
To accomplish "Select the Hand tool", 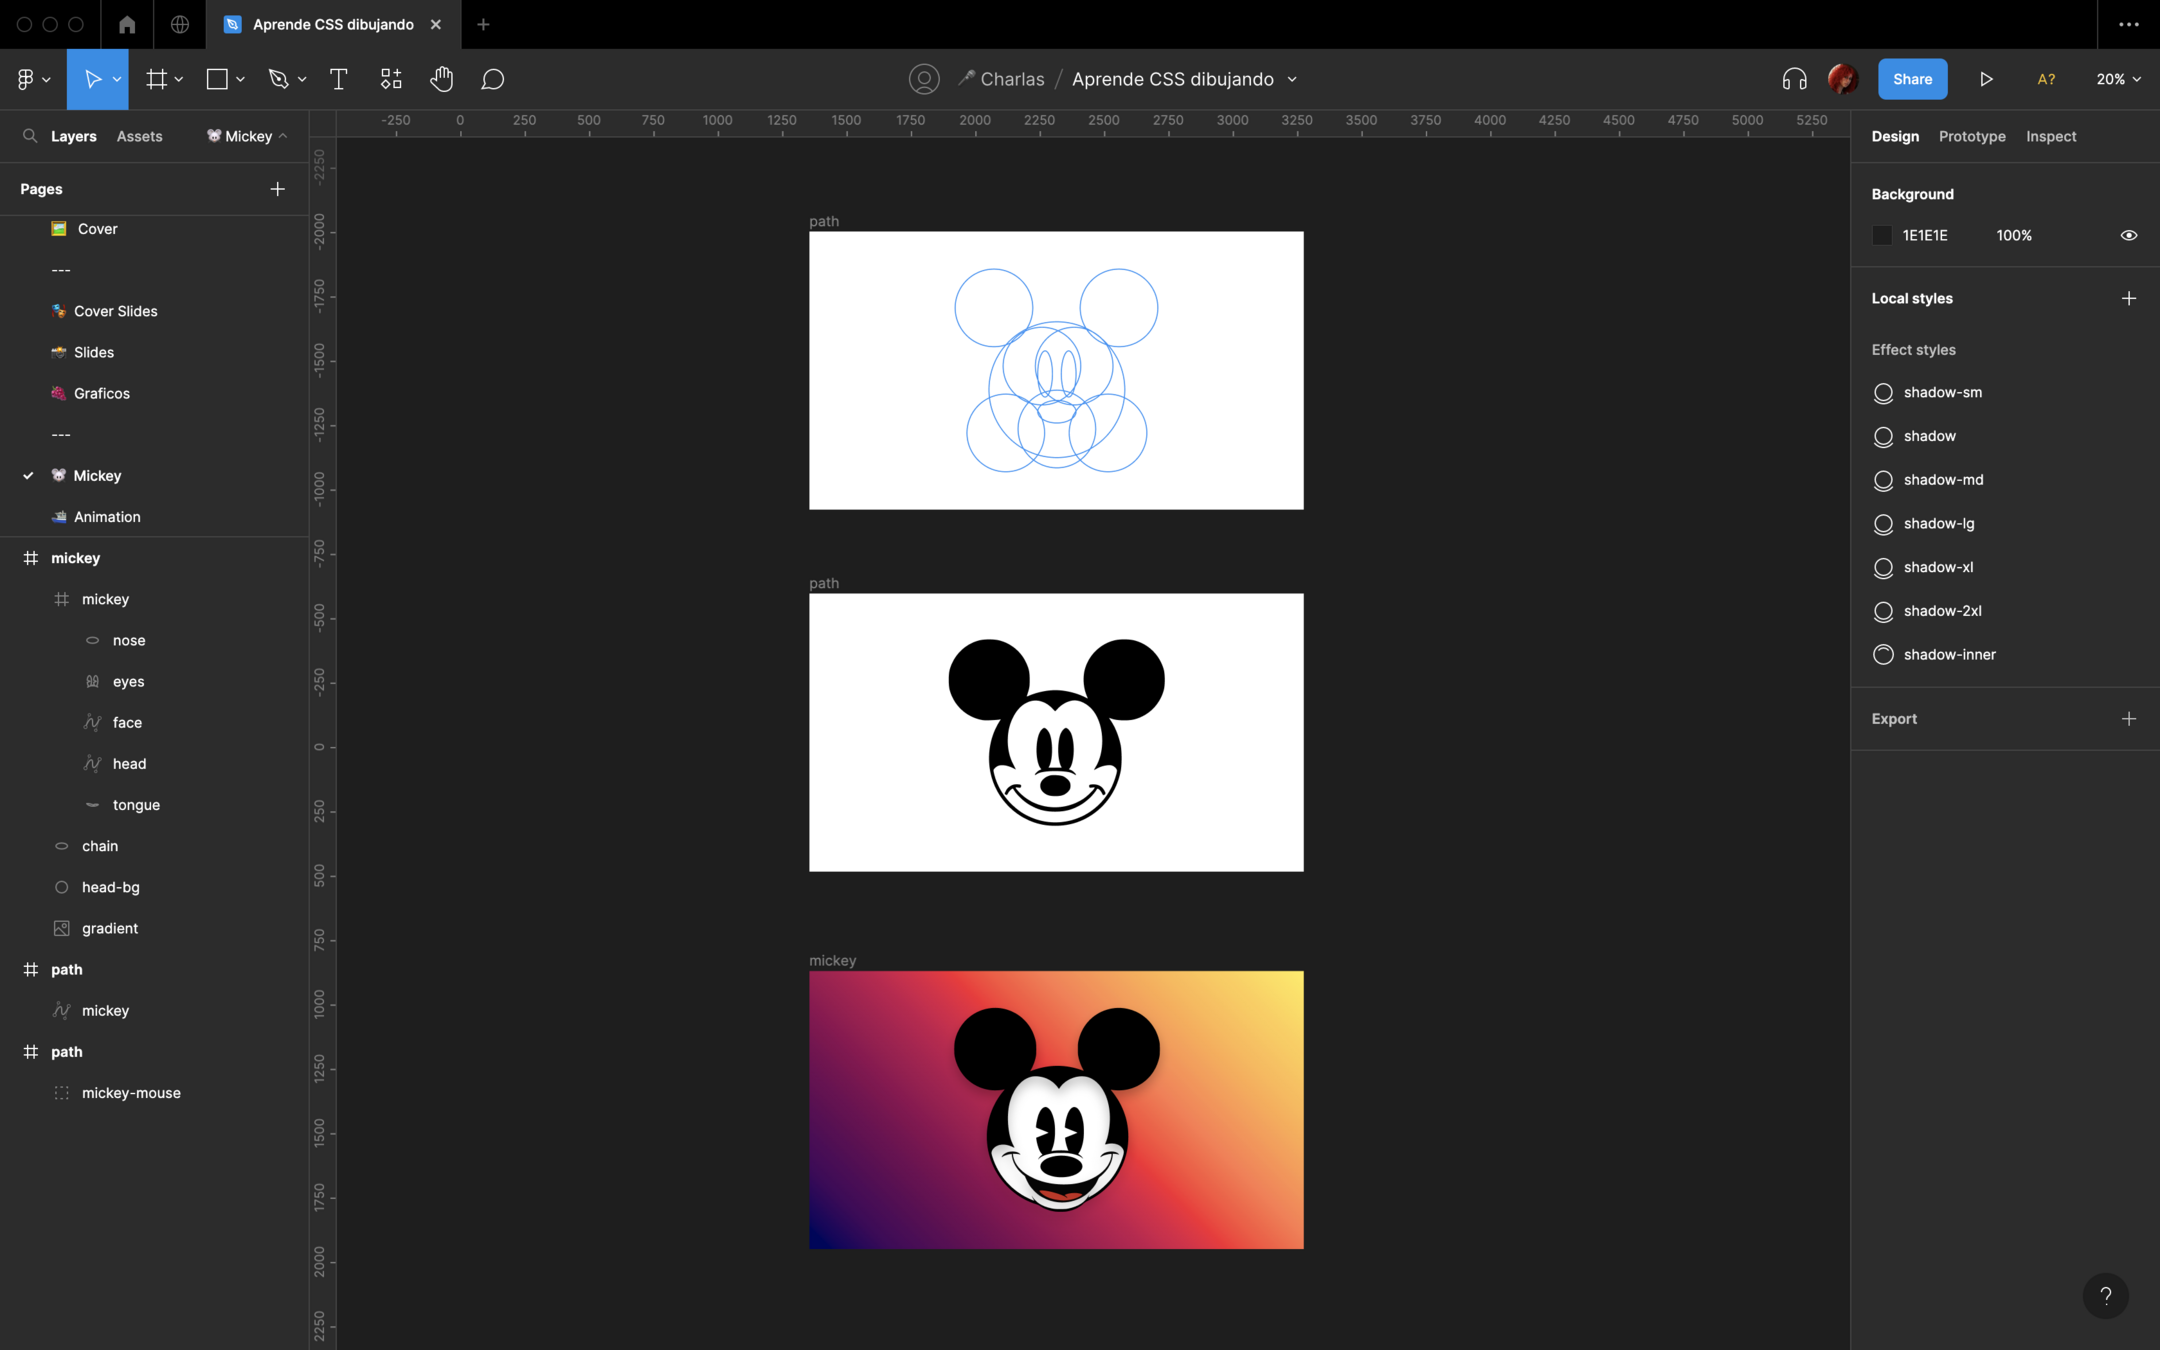I will click(441, 79).
